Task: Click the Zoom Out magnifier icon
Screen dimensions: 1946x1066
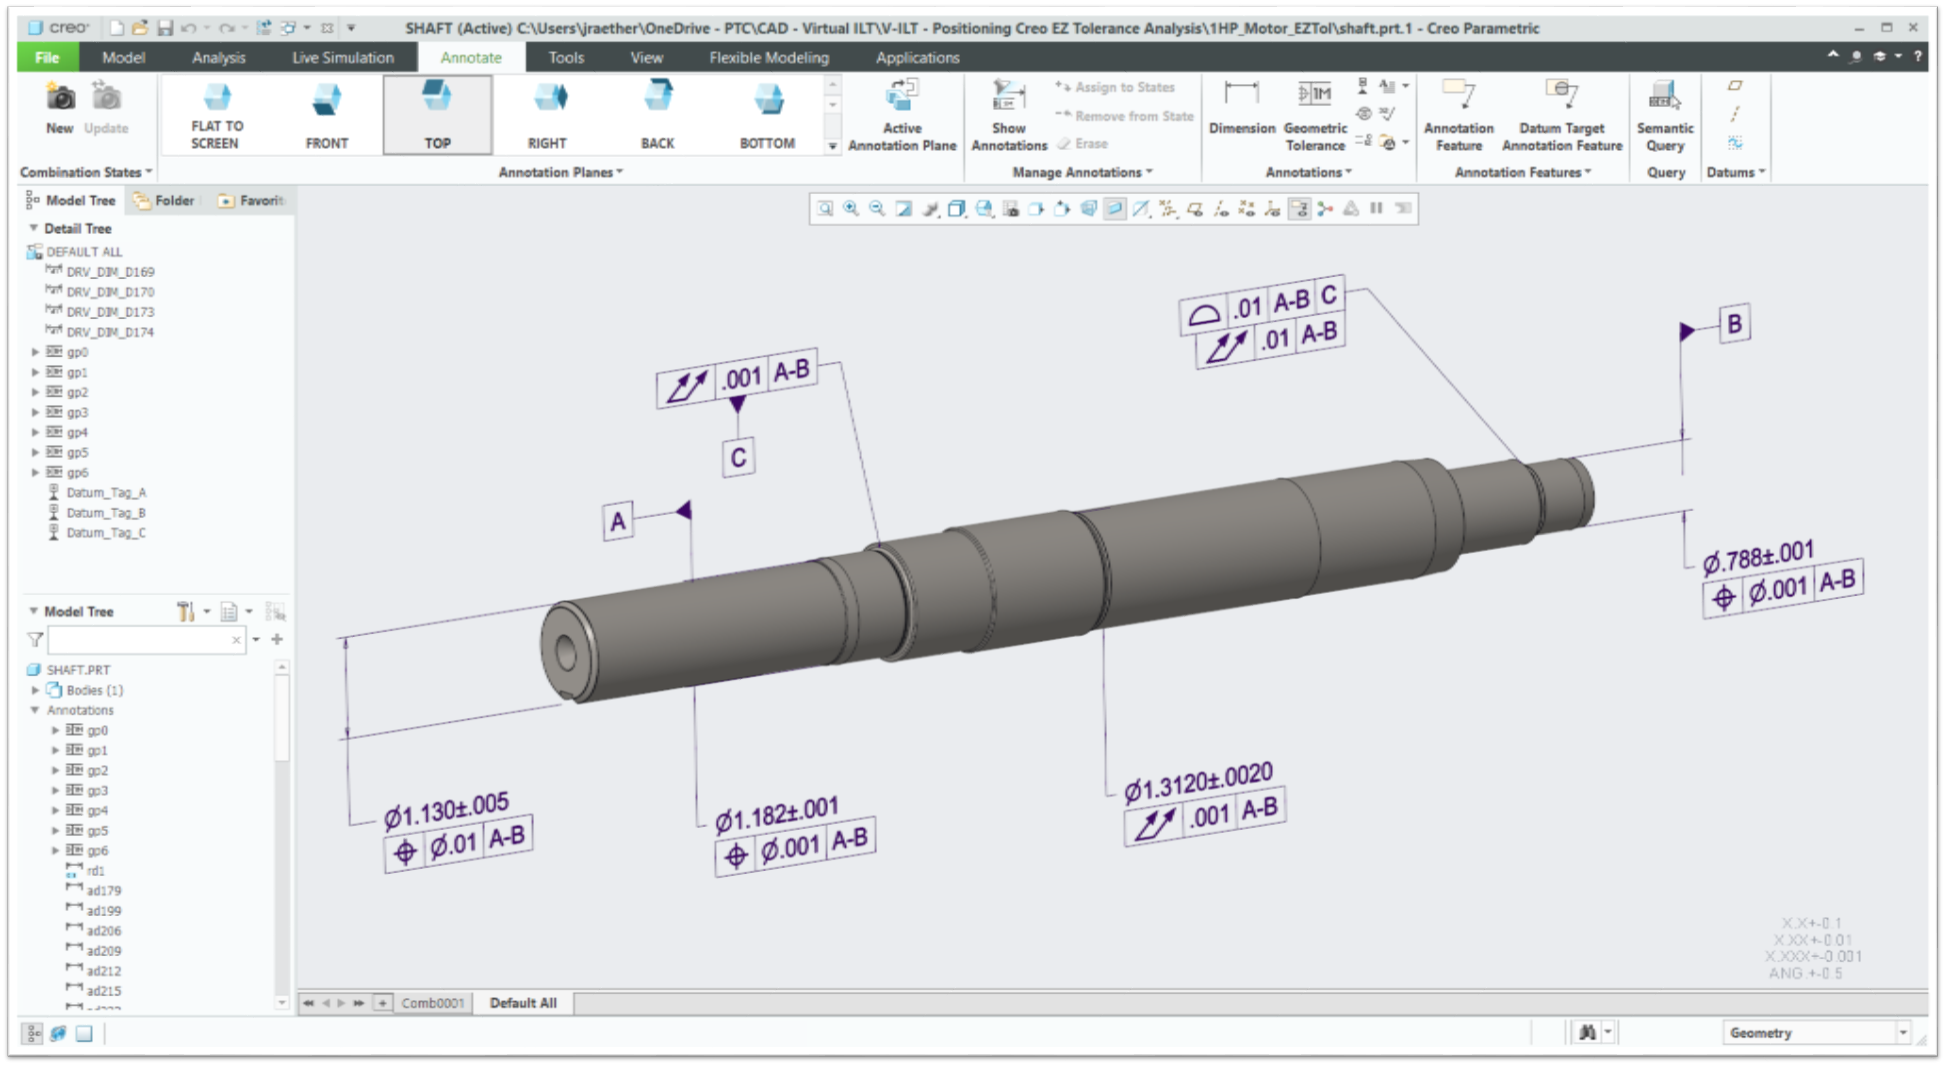Action: pos(877,209)
